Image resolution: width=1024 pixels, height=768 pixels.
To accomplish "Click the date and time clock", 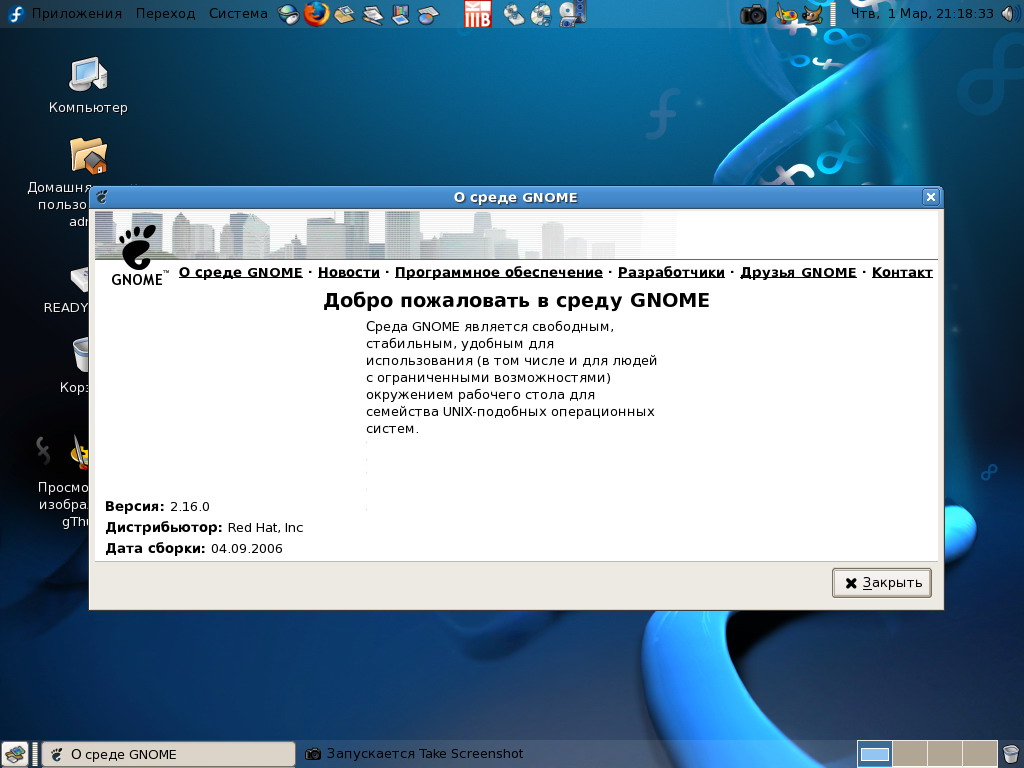I will point(922,14).
